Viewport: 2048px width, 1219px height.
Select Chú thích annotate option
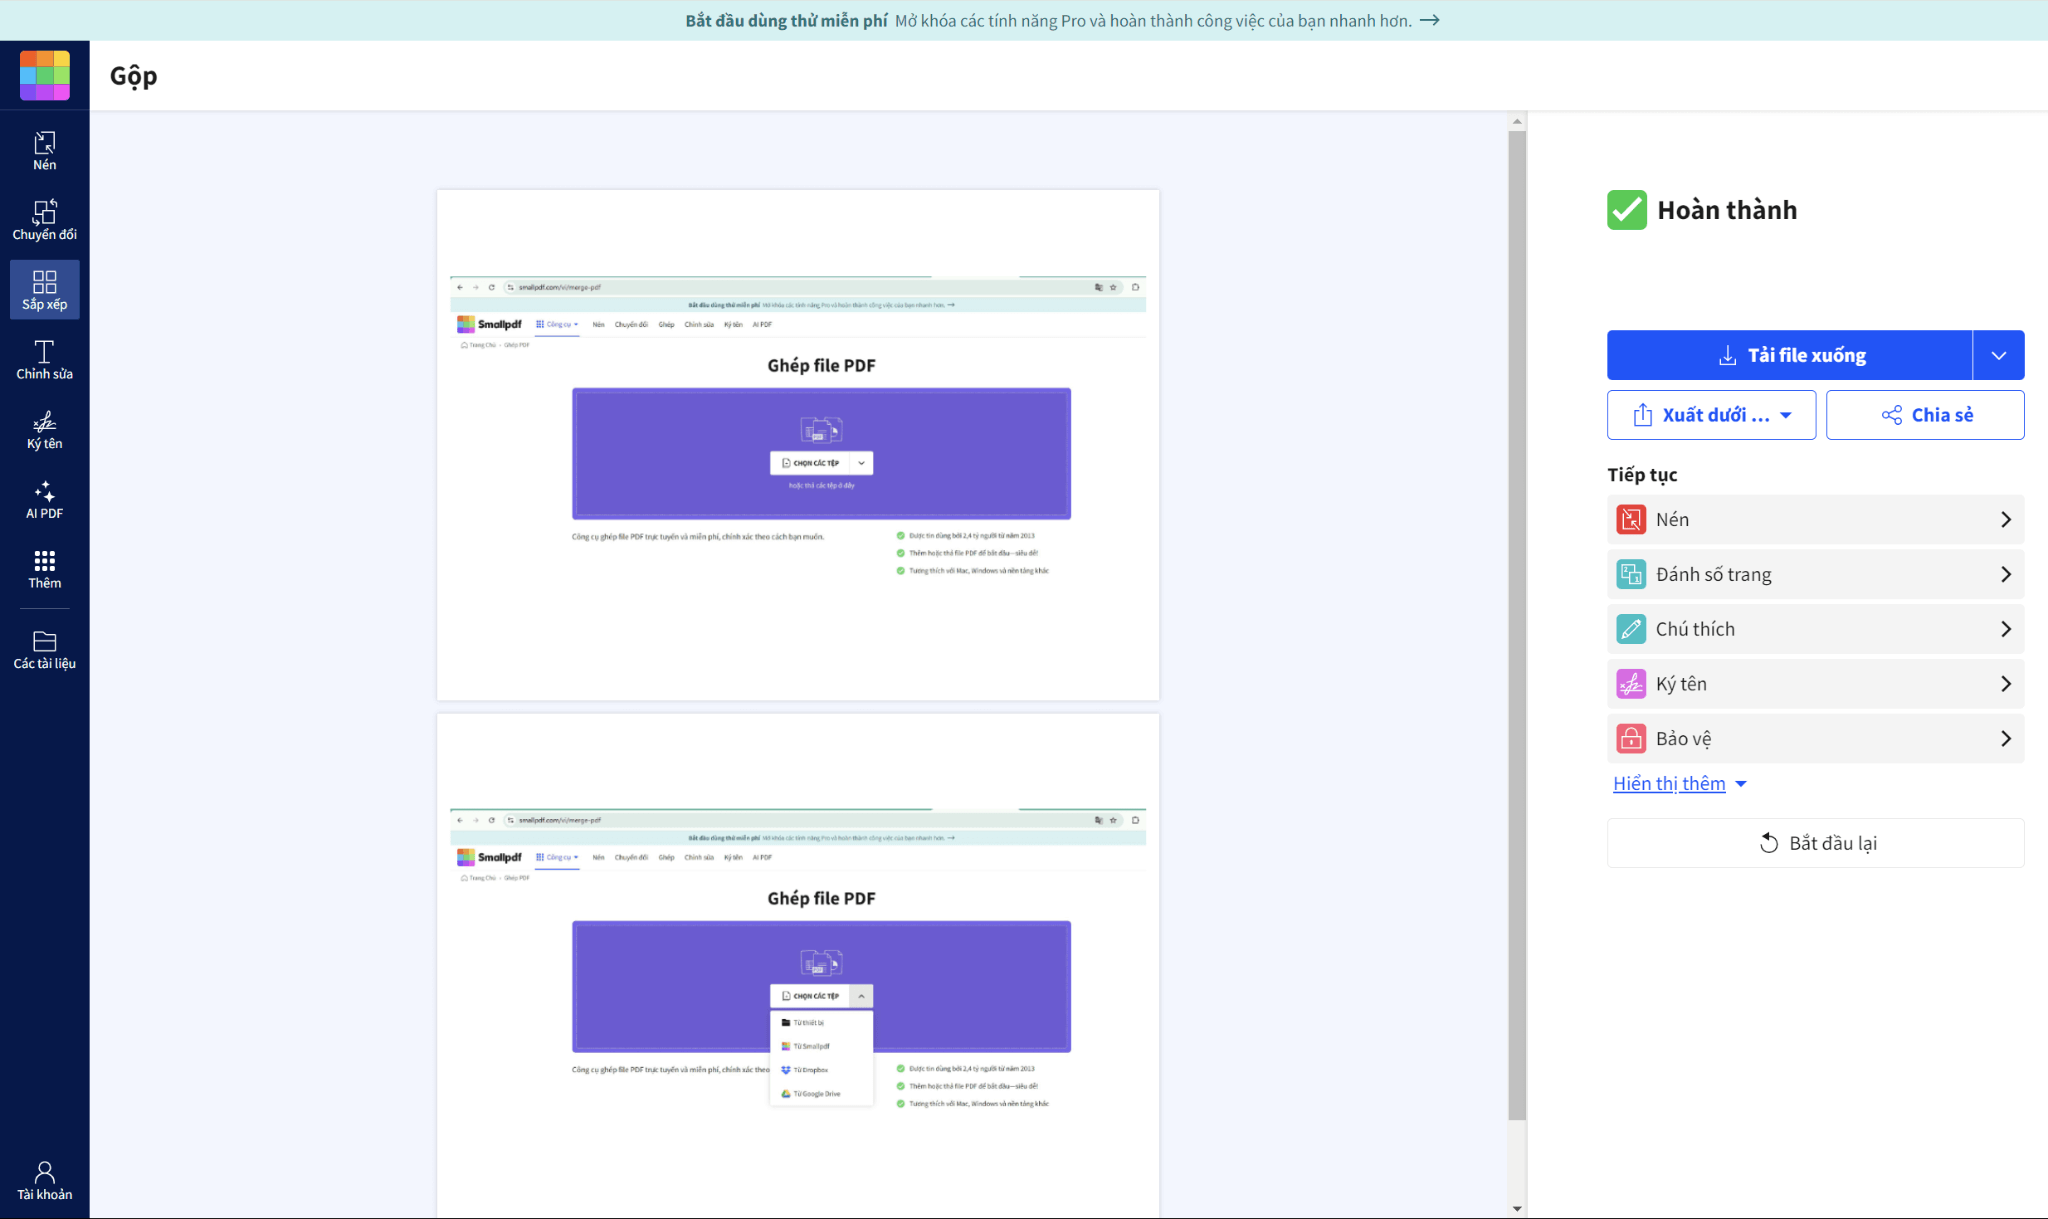tap(1814, 629)
